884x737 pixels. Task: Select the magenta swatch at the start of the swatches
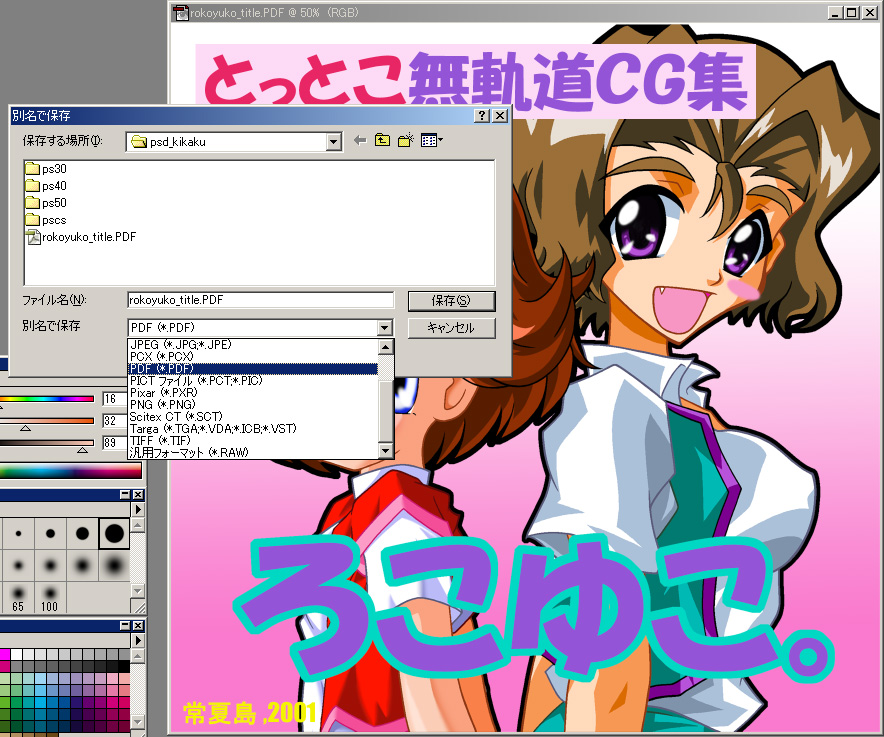[5, 654]
